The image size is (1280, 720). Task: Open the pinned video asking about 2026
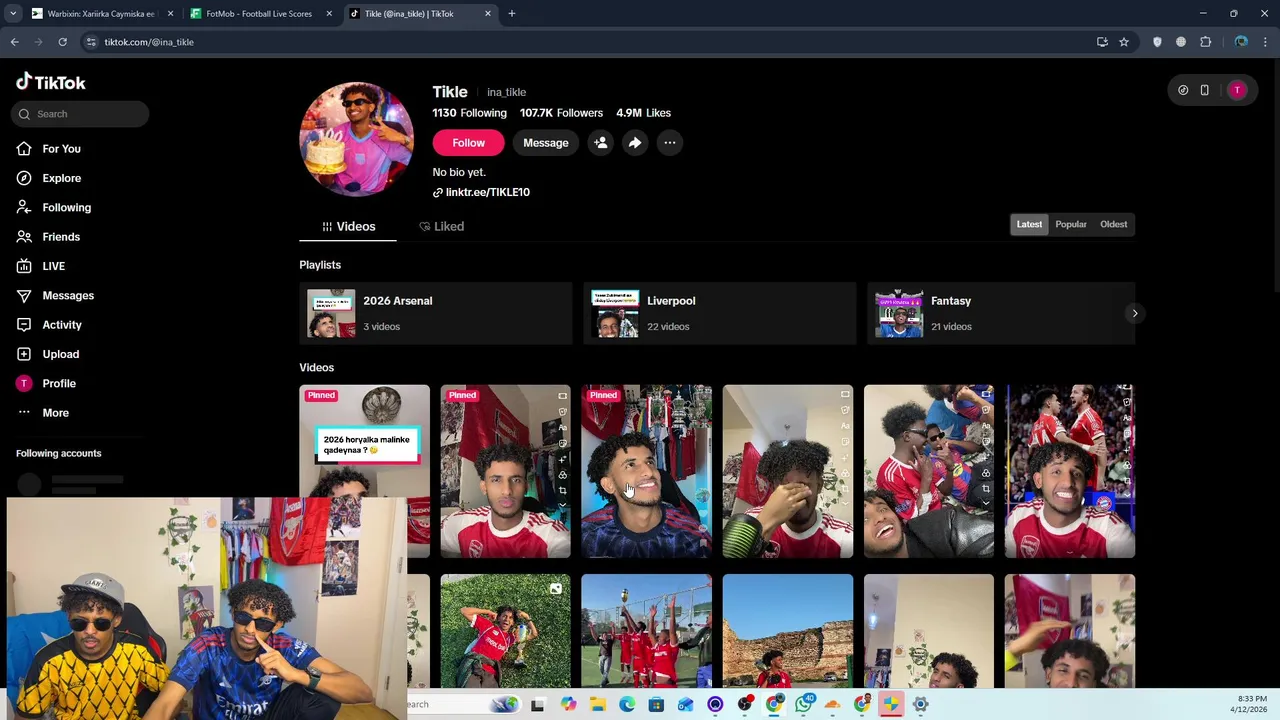364,440
